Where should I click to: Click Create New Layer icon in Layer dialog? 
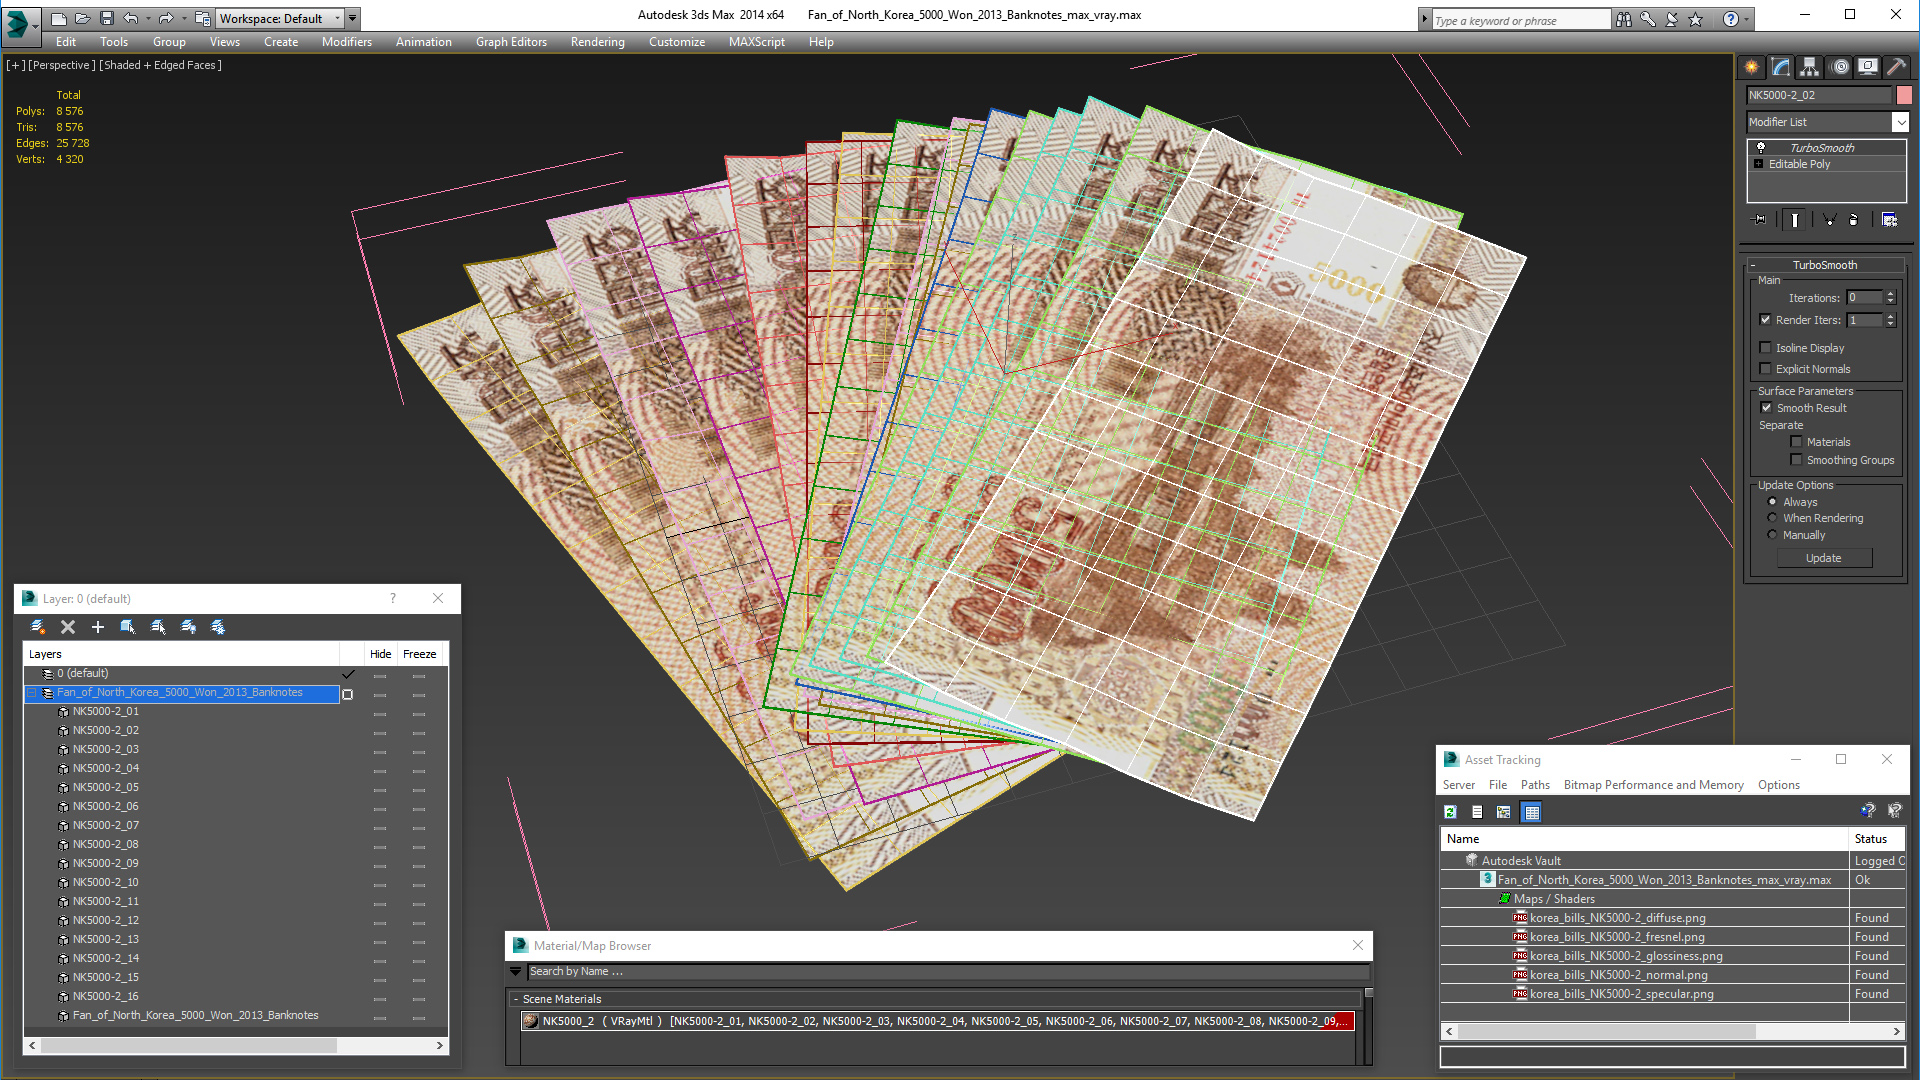coord(38,627)
